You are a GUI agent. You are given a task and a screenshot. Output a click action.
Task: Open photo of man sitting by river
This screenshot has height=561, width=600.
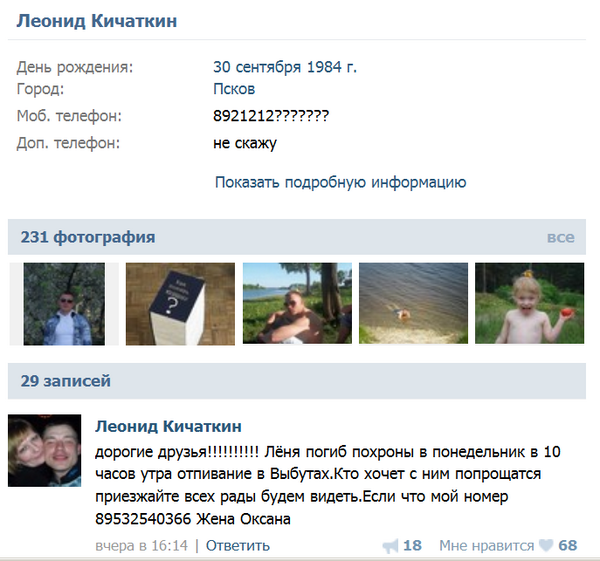(x=297, y=303)
